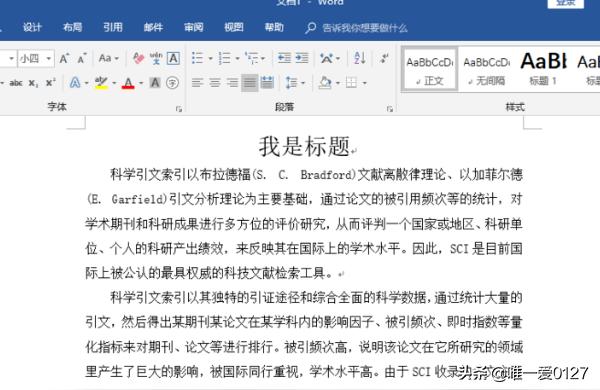The width and height of the screenshot is (600, 390).
Task: Switch to the 视图 tab
Action: click(x=234, y=28)
